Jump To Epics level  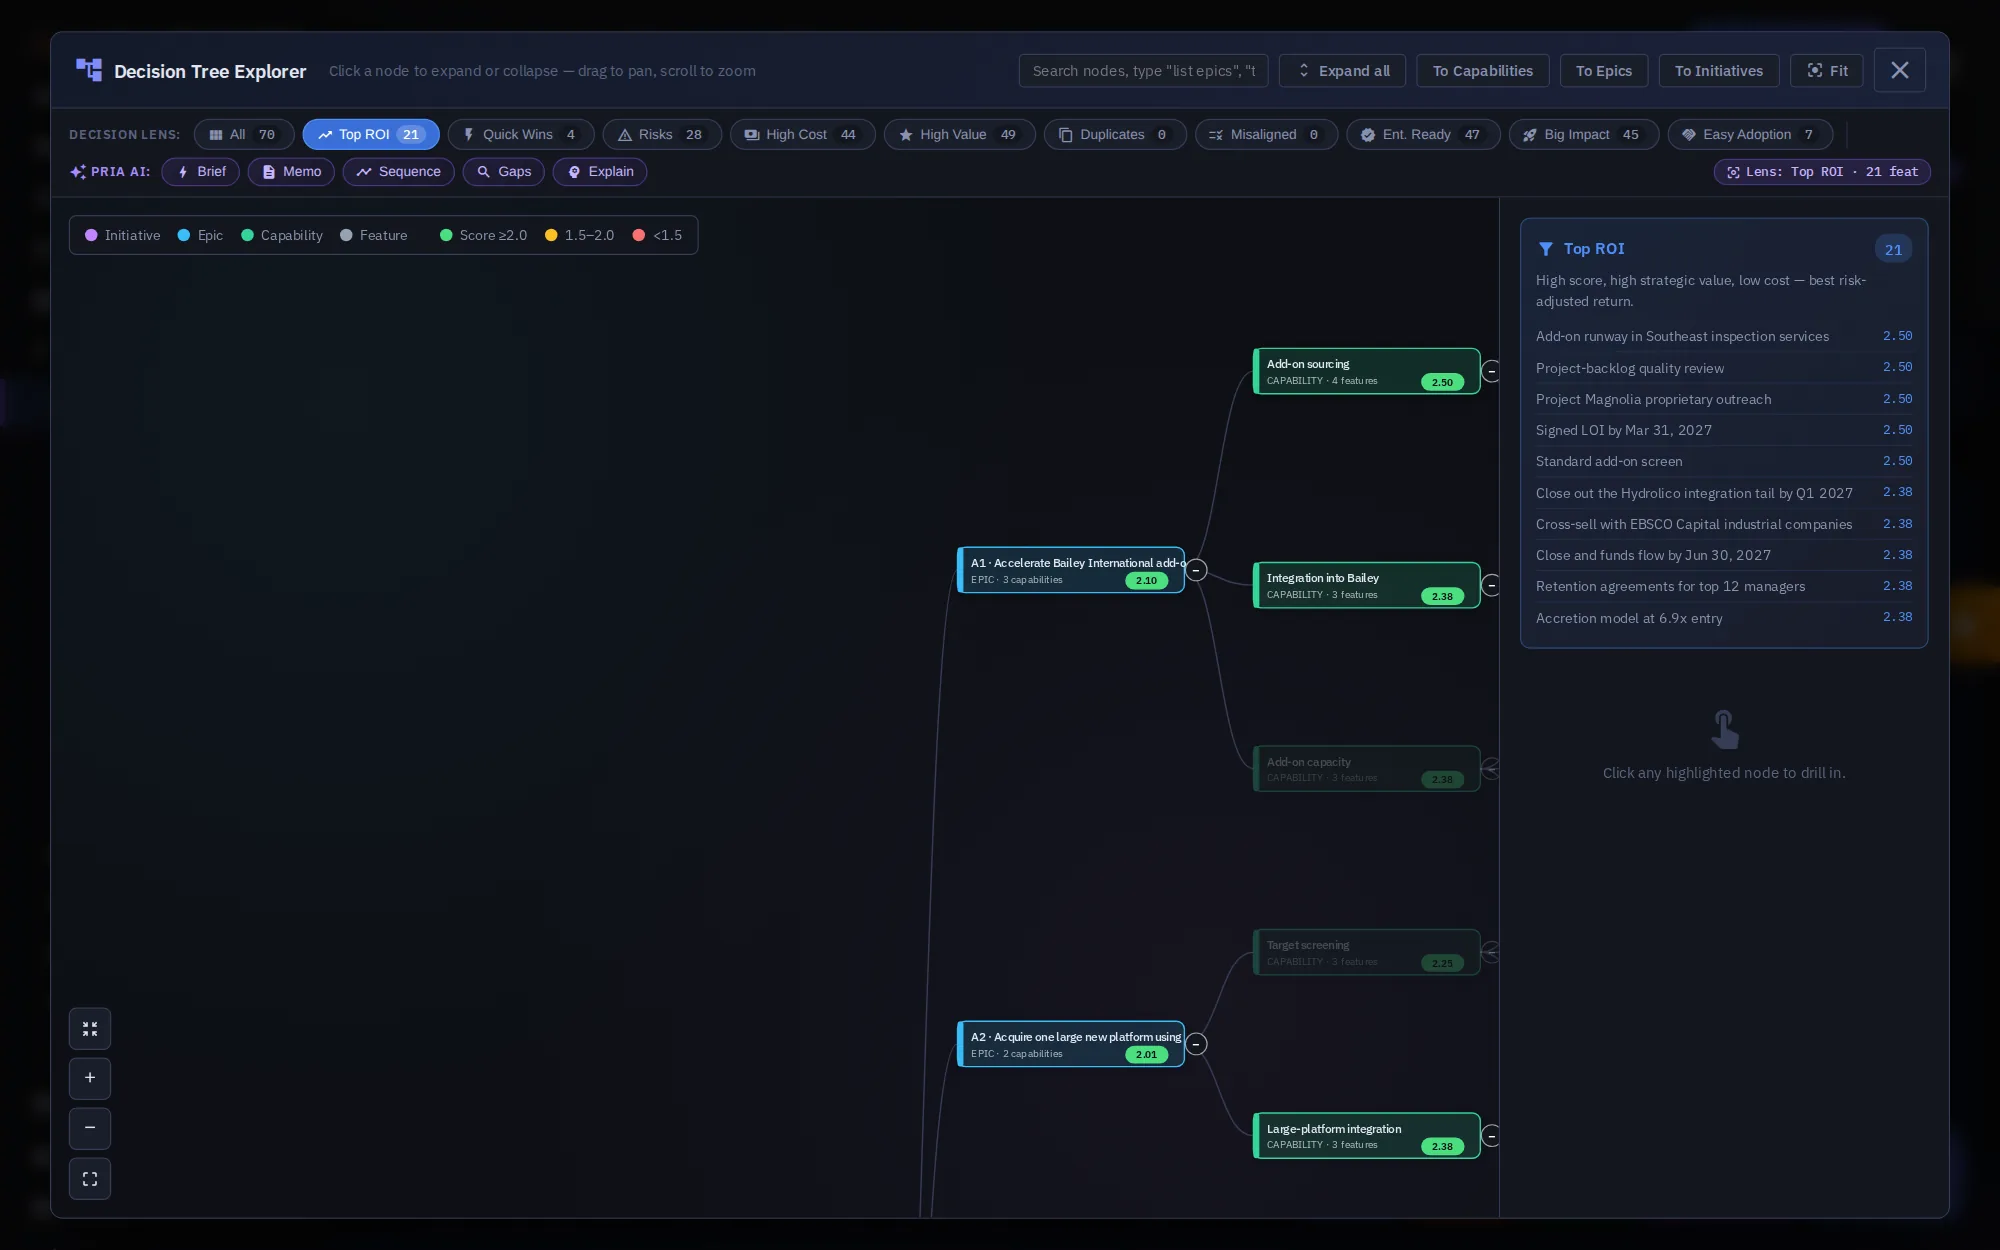pyautogui.click(x=1603, y=71)
